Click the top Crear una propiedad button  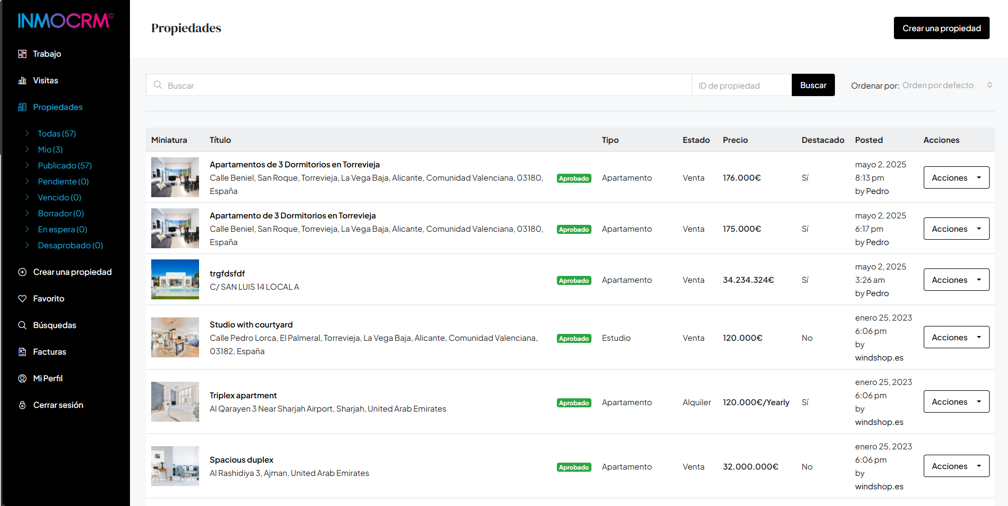(x=941, y=28)
